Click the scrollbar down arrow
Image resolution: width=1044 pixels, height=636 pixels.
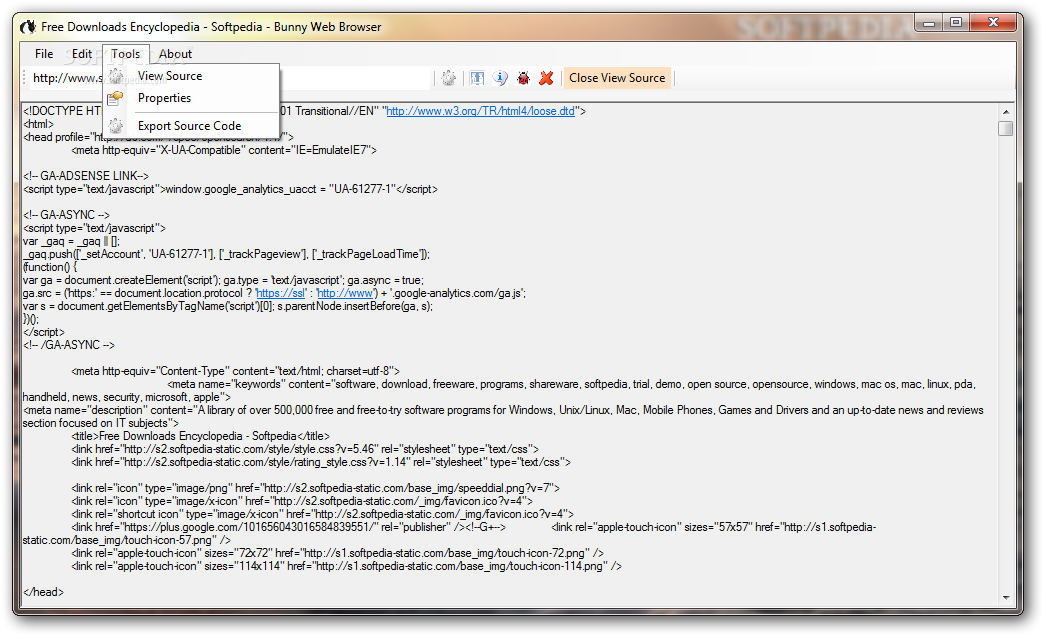tap(1005, 597)
